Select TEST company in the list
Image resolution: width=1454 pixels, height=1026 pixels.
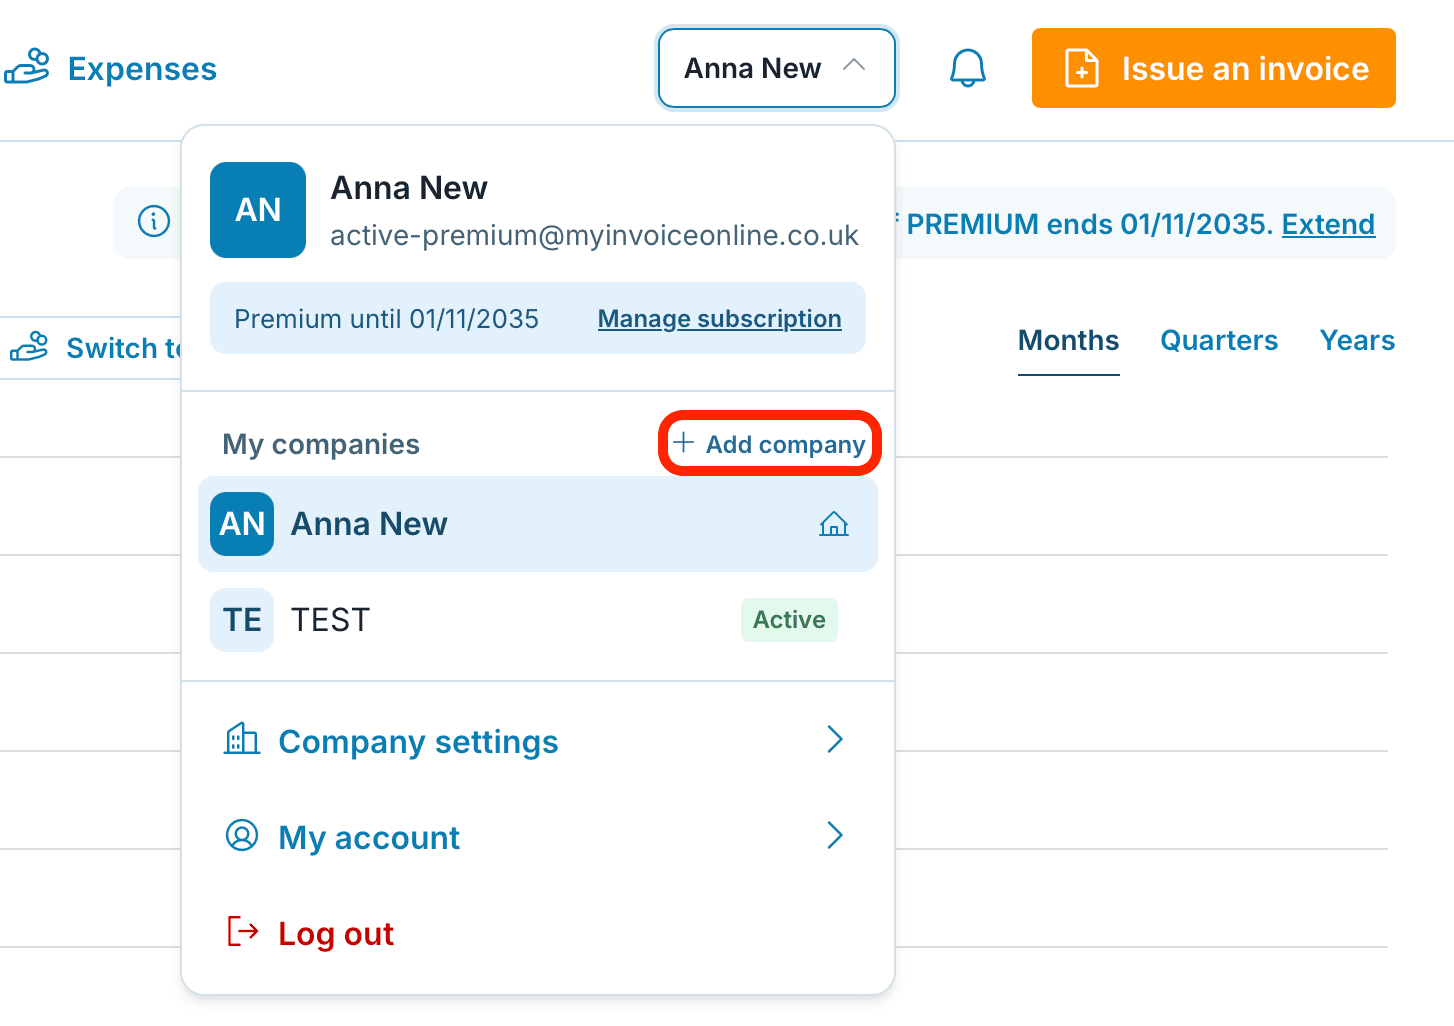(x=538, y=620)
